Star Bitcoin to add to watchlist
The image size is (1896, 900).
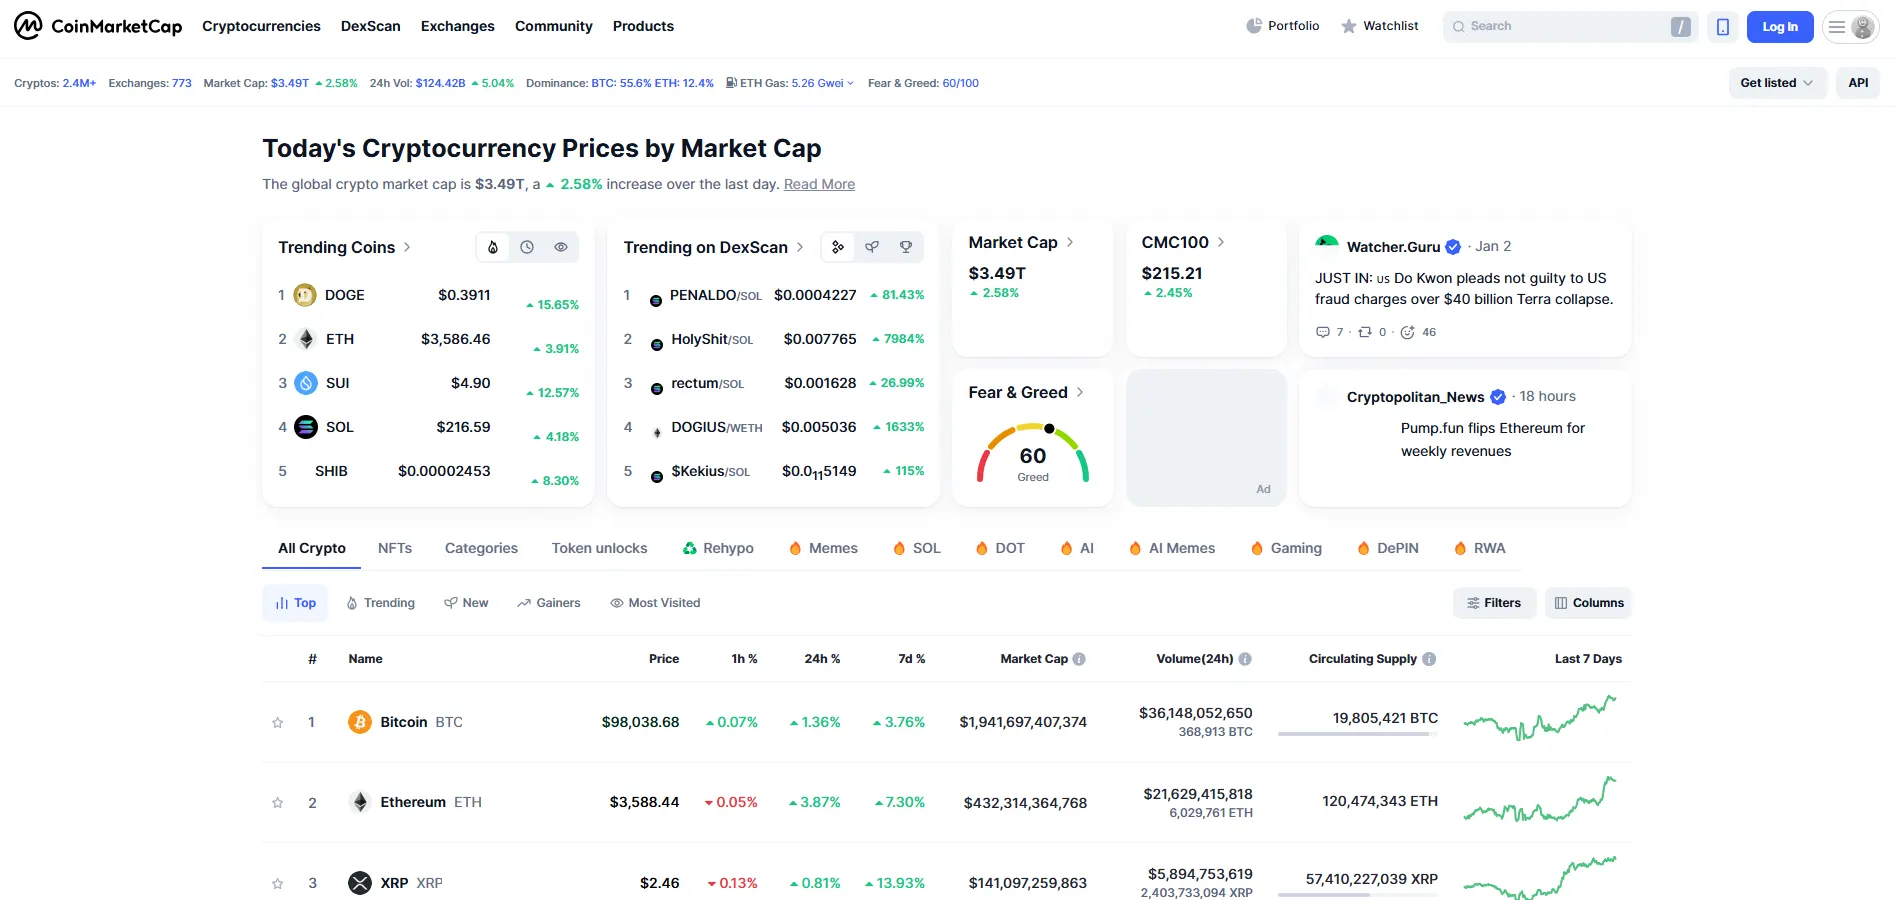pos(278,722)
